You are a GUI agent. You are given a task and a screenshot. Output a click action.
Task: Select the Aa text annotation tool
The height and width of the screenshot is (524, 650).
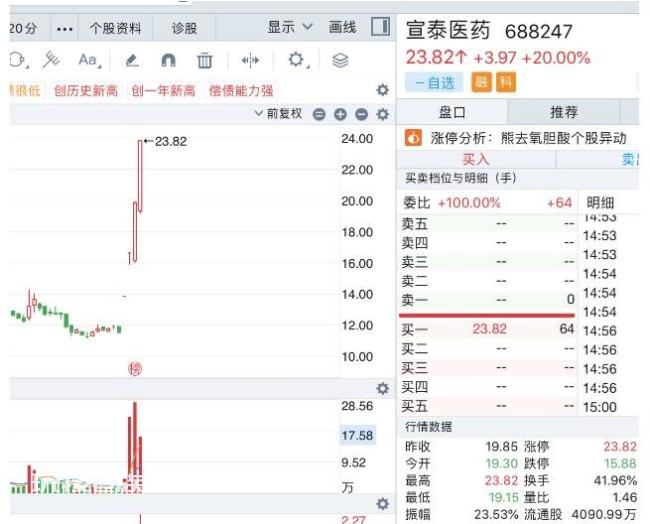click(89, 60)
